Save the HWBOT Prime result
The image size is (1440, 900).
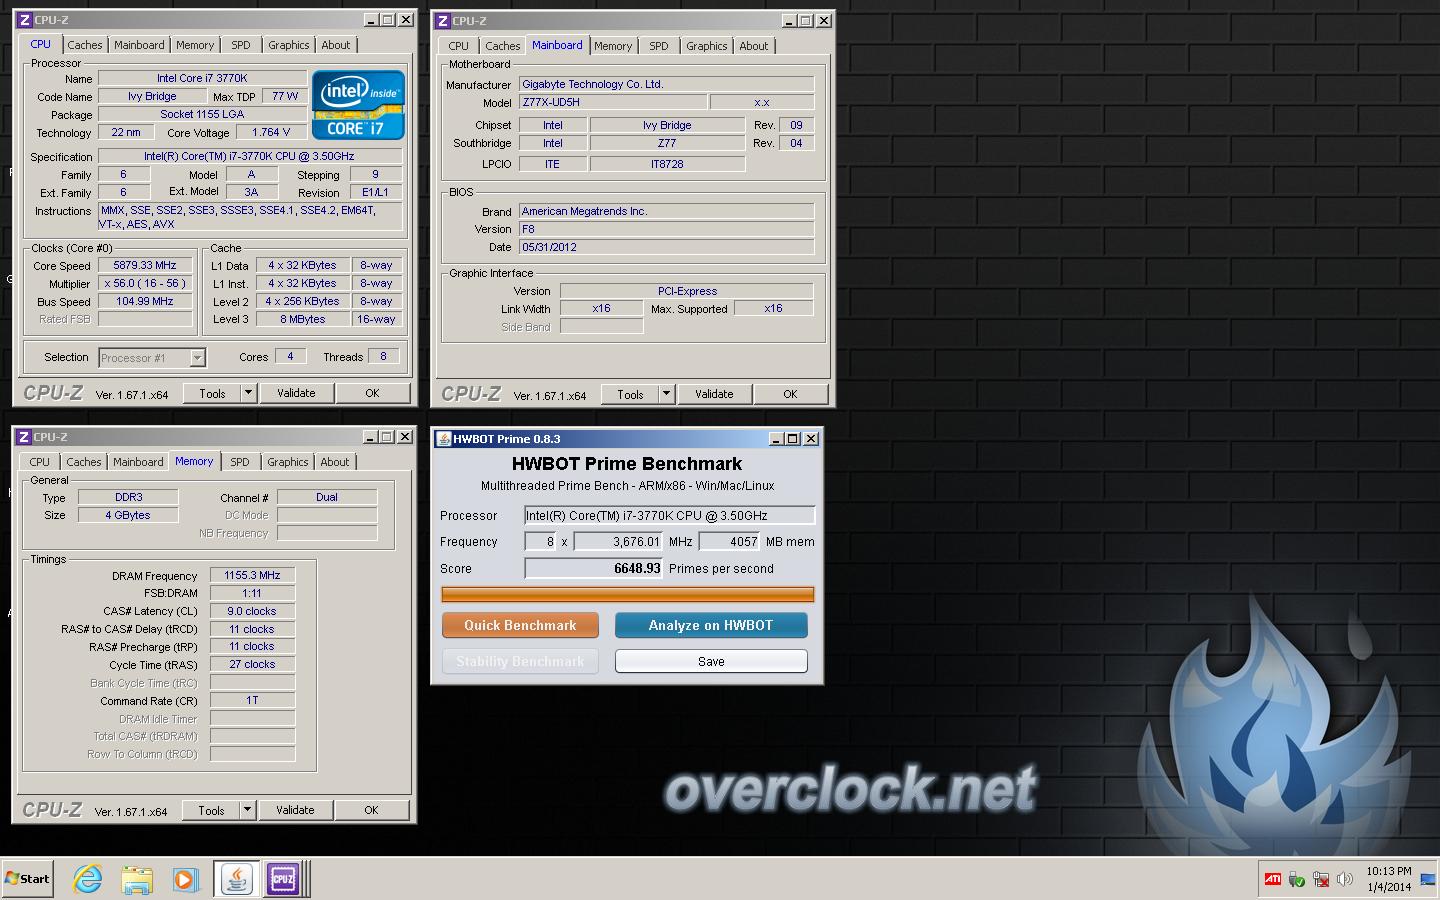(711, 661)
